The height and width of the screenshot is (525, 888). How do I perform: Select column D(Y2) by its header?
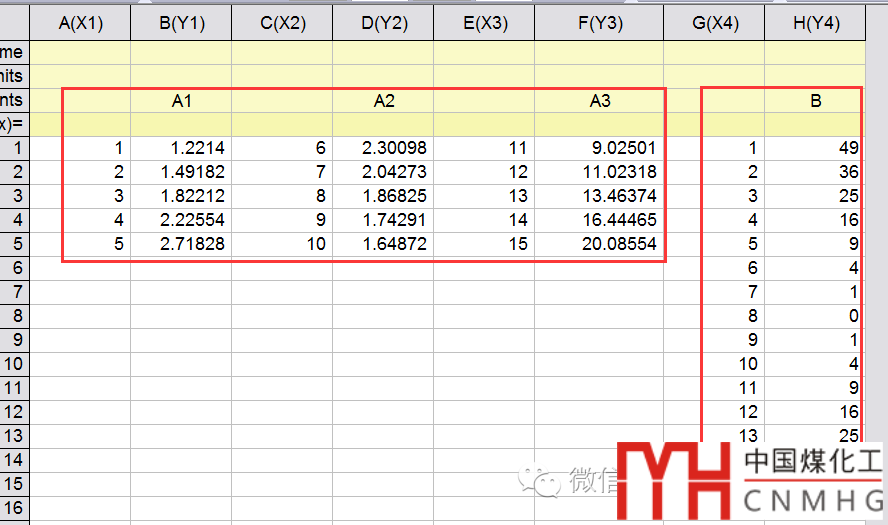[383, 24]
